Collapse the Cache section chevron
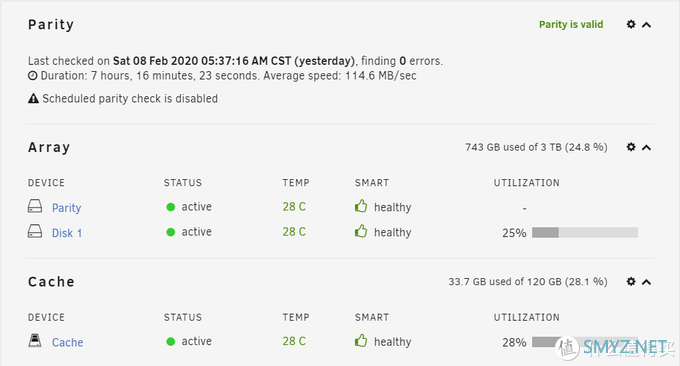This screenshot has height=366, width=680. (x=646, y=282)
